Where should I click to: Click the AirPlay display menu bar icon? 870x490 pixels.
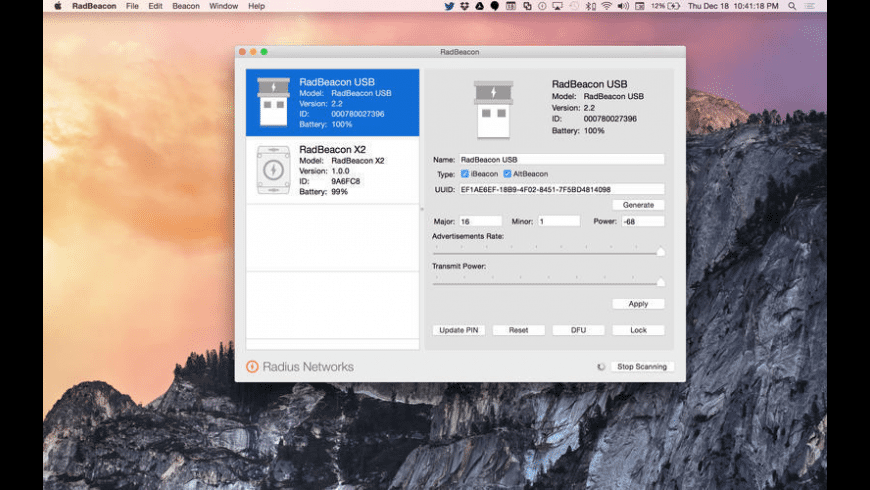(558, 6)
